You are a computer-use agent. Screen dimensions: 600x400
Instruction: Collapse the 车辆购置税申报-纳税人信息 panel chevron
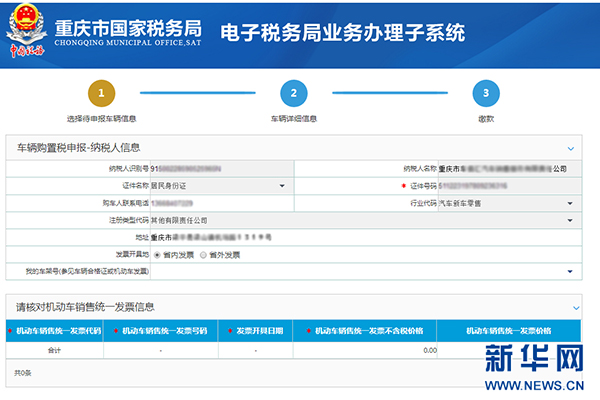point(571,149)
